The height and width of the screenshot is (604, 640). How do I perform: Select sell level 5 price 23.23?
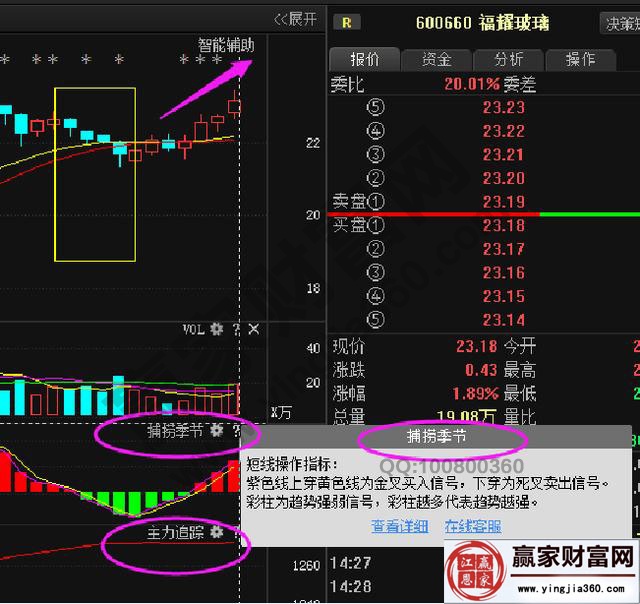click(503, 107)
